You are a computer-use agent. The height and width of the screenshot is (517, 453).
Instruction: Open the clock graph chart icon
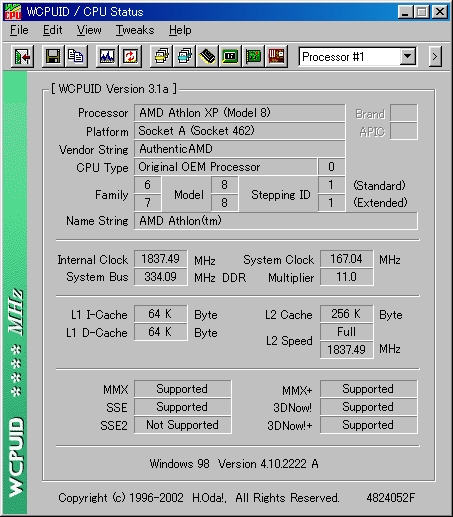tap(107, 57)
